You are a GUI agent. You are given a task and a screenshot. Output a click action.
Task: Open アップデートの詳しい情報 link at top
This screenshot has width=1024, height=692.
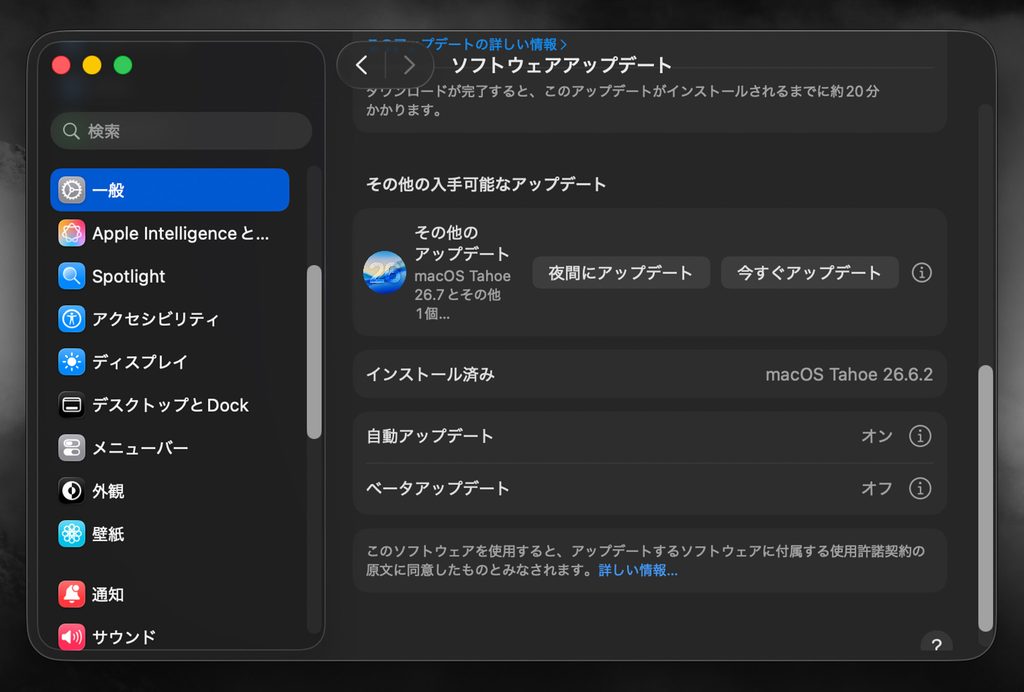point(467,44)
